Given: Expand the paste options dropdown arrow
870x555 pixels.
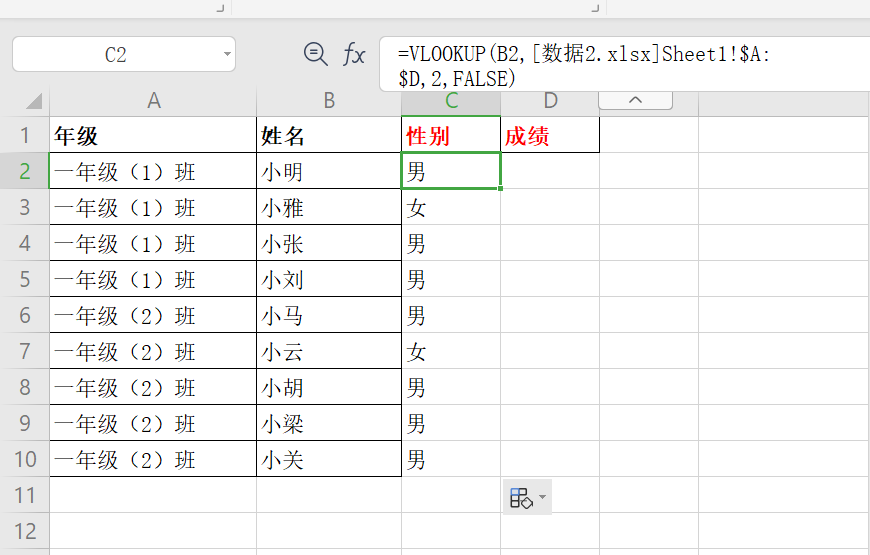Looking at the screenshot, I should pos(543,497).
